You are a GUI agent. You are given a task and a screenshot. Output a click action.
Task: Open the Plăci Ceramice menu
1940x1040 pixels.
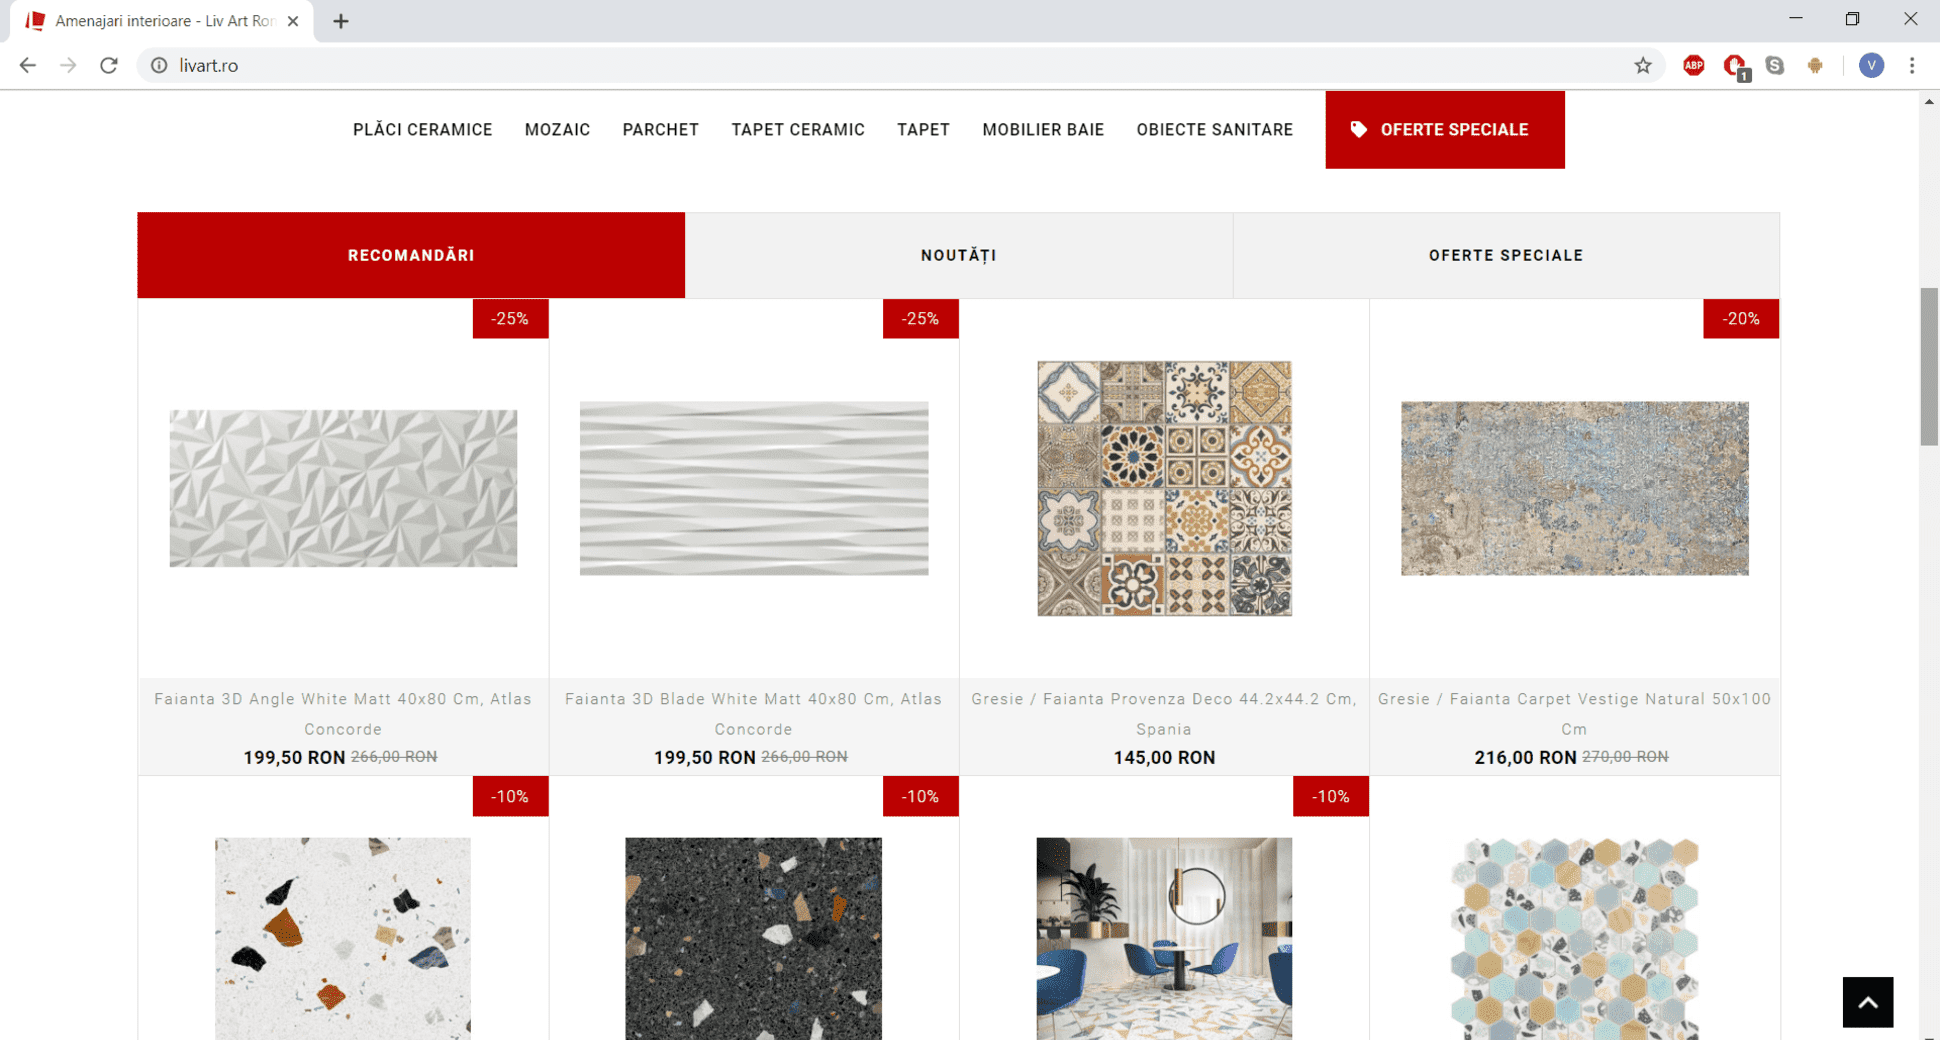(422, 130)
